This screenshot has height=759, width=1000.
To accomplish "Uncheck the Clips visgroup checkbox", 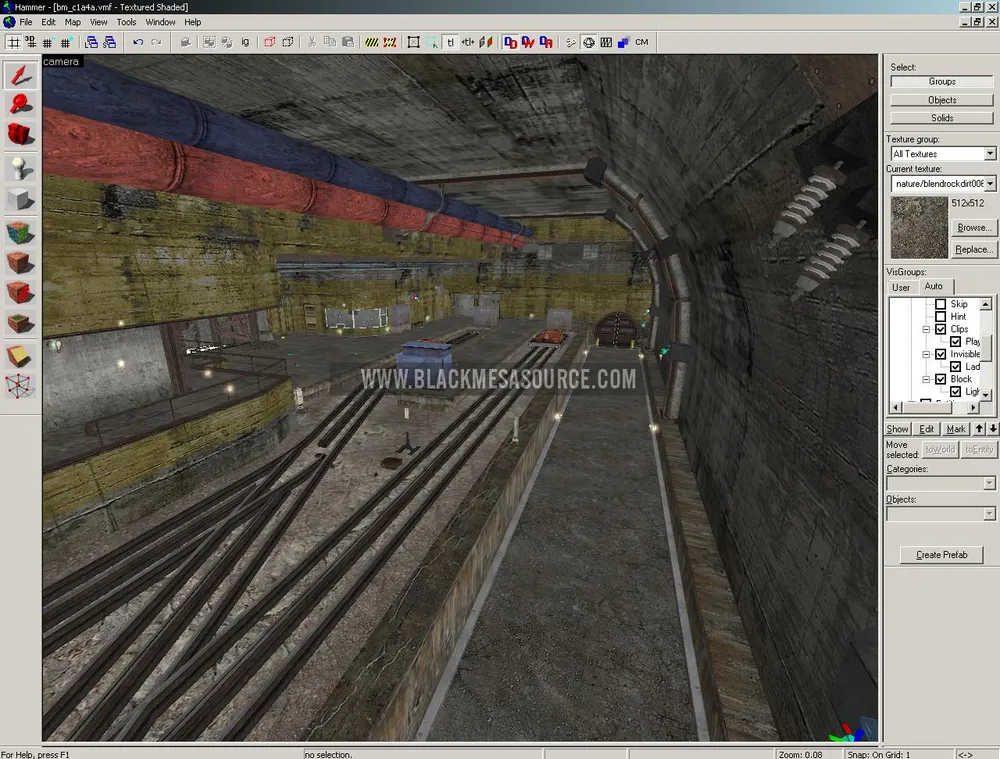I will 940,329.
